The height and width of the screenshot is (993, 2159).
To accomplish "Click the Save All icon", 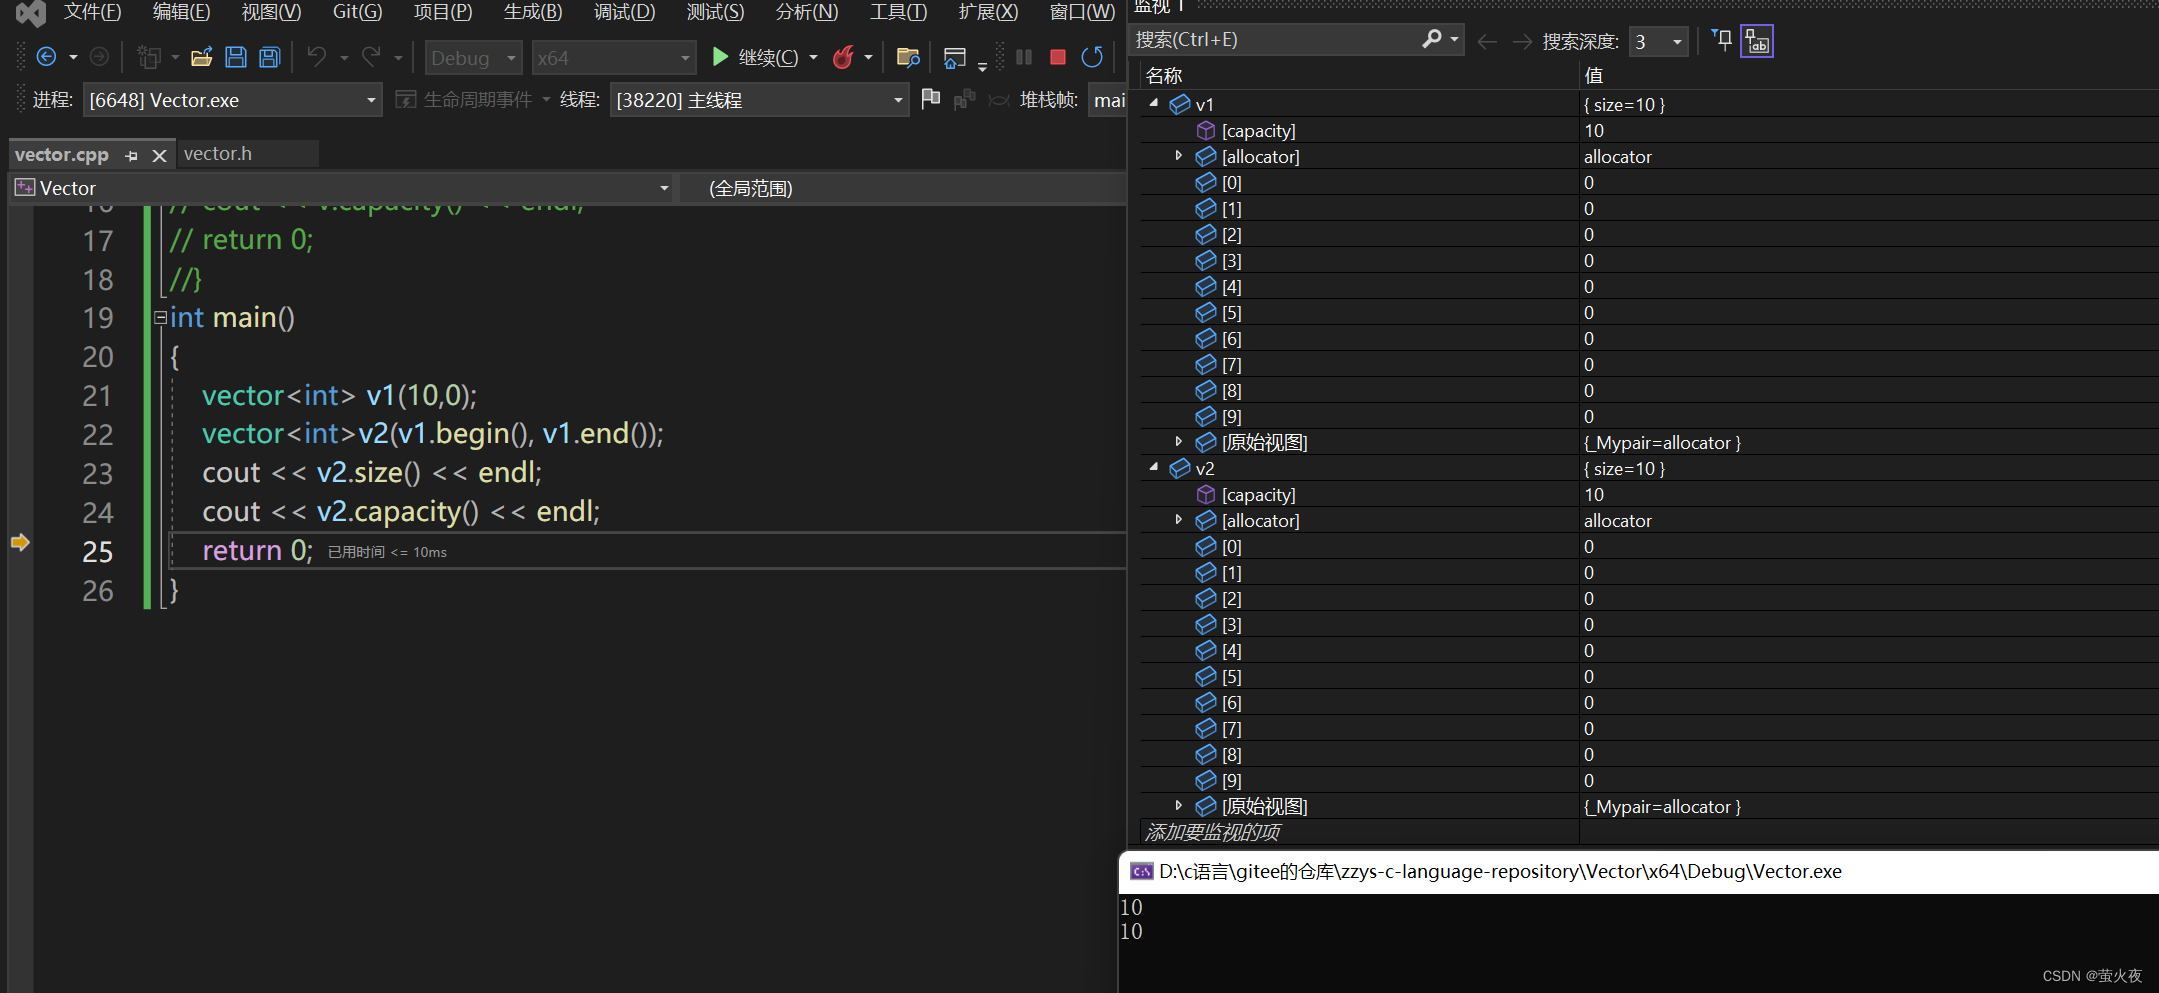I will (268, 57).
